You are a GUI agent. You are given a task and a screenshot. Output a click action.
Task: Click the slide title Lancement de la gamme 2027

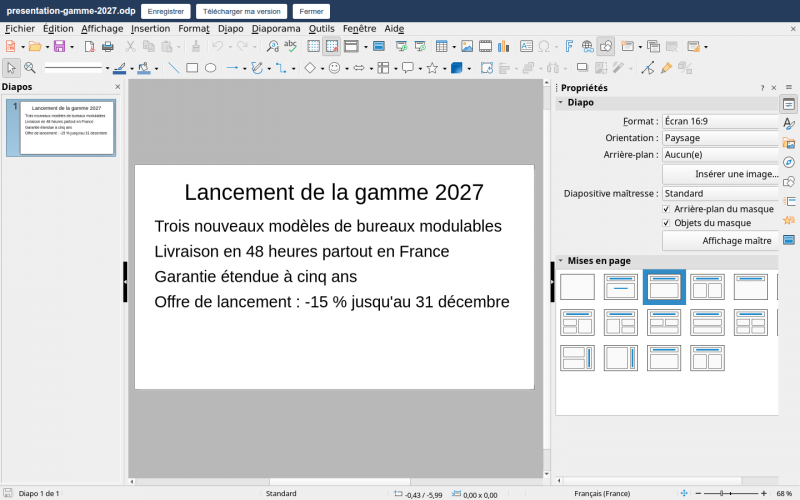pyautogui.click(x=334, y=192)
